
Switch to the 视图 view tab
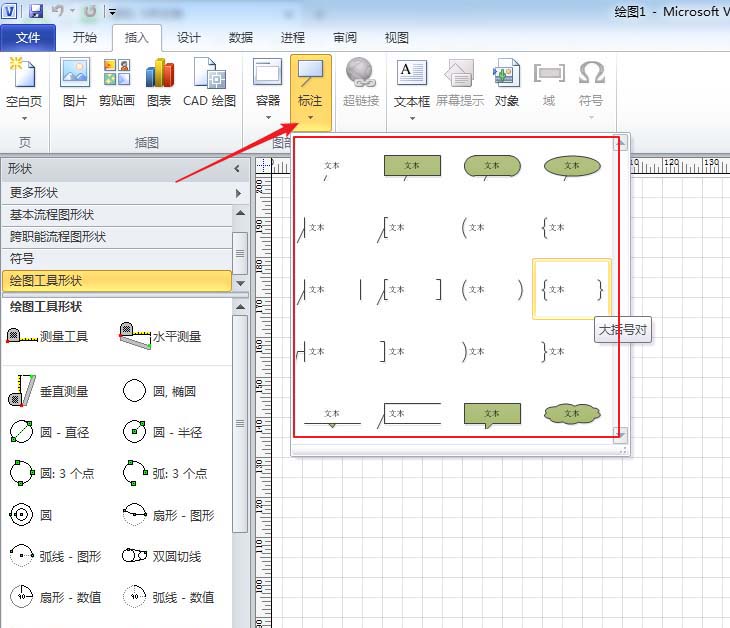pyautogui.click(x=397, y=38)
